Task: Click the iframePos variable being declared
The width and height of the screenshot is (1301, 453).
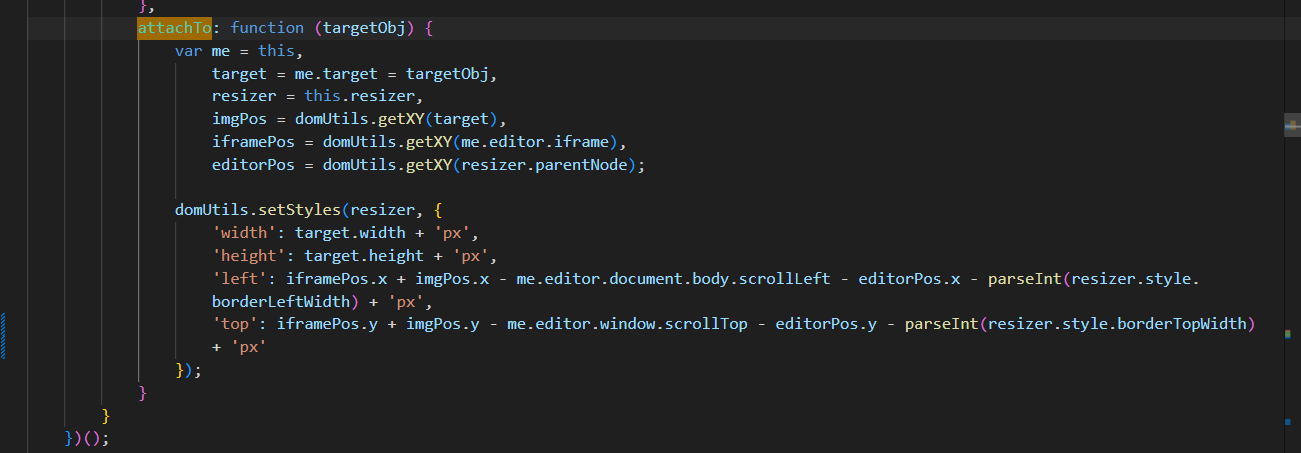Action: 254,143
